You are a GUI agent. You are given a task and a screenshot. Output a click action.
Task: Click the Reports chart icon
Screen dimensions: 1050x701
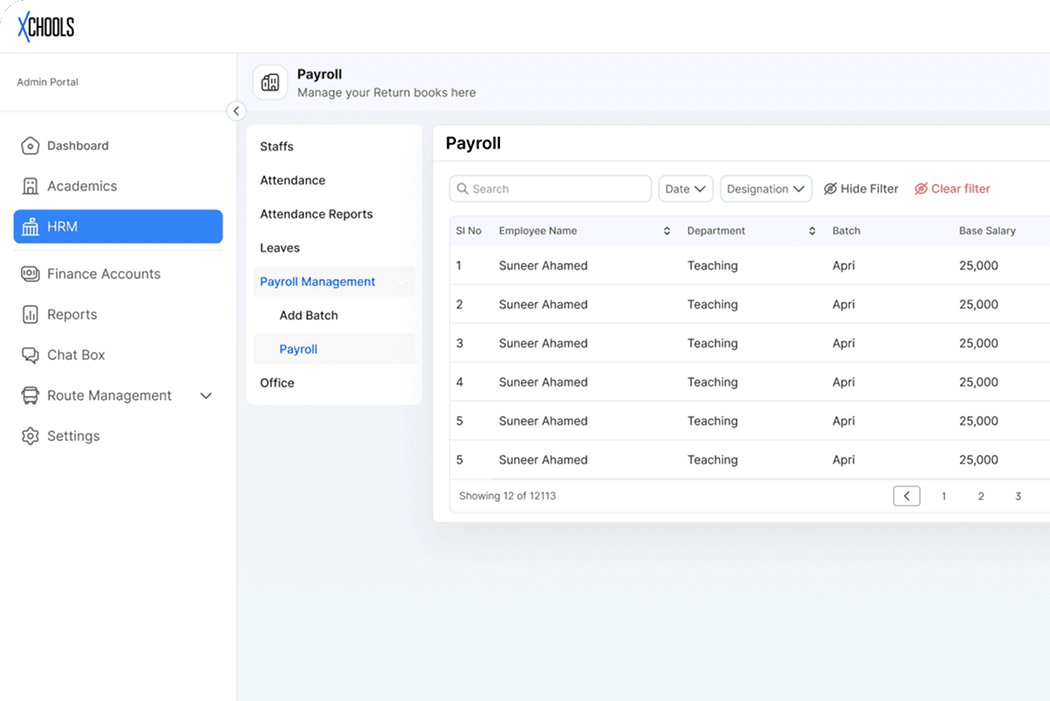pyautogui.click(x=30, y=315)
